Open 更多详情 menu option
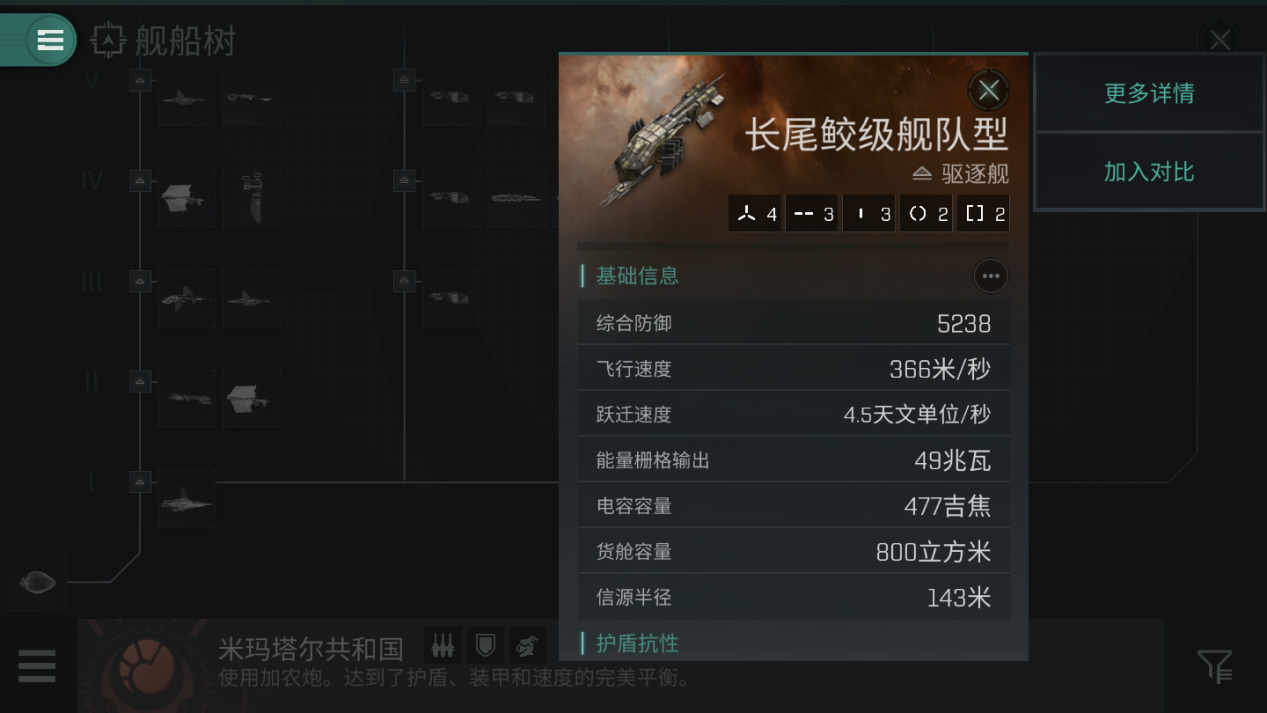 [1149, 93]
